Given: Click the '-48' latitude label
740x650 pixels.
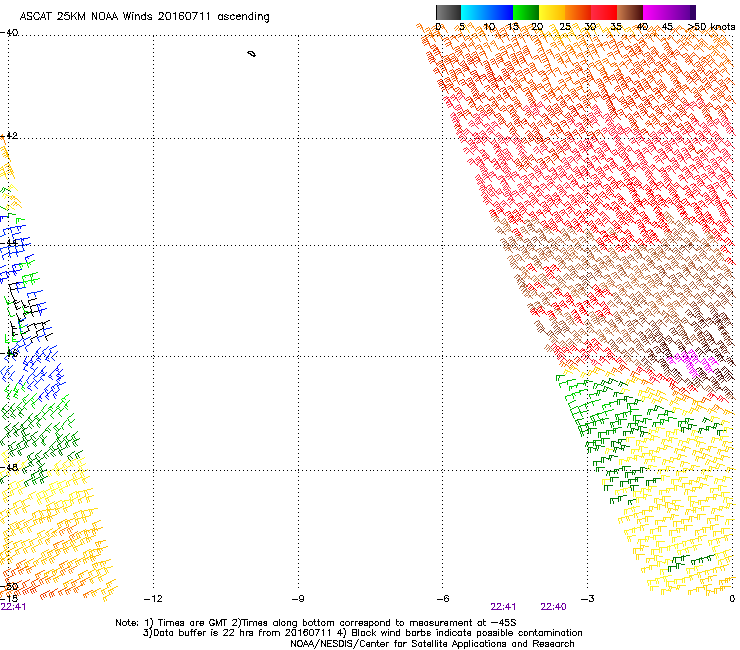Looking at the screenshot, I should (x=9, y=467).
